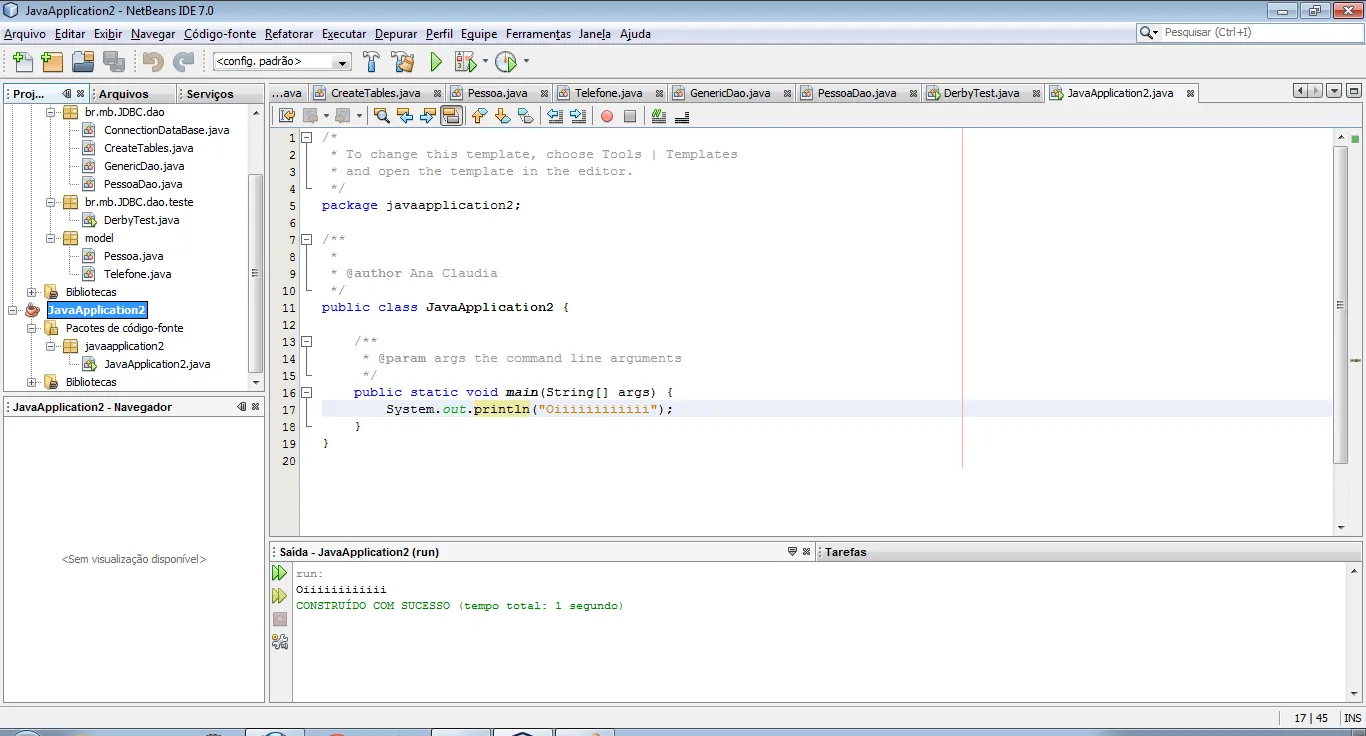This screenshot has height=736, width=1366.
Task: Click the Build Main Project hammer icon
Action: click(371, 62)
